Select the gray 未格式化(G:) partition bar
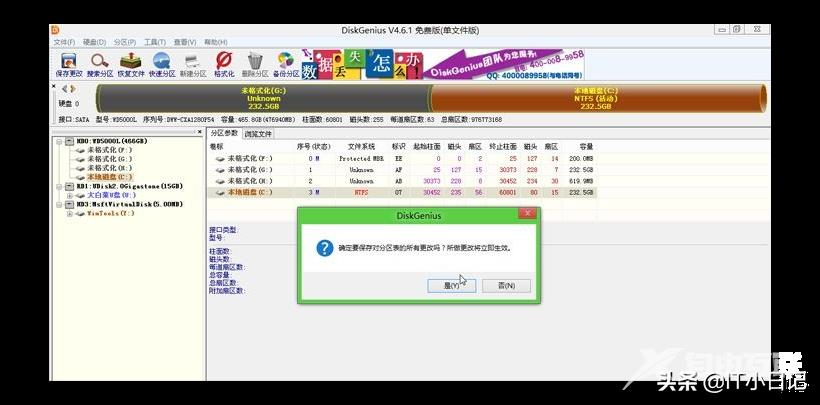820x405 pixels. [x=263, y=98]
